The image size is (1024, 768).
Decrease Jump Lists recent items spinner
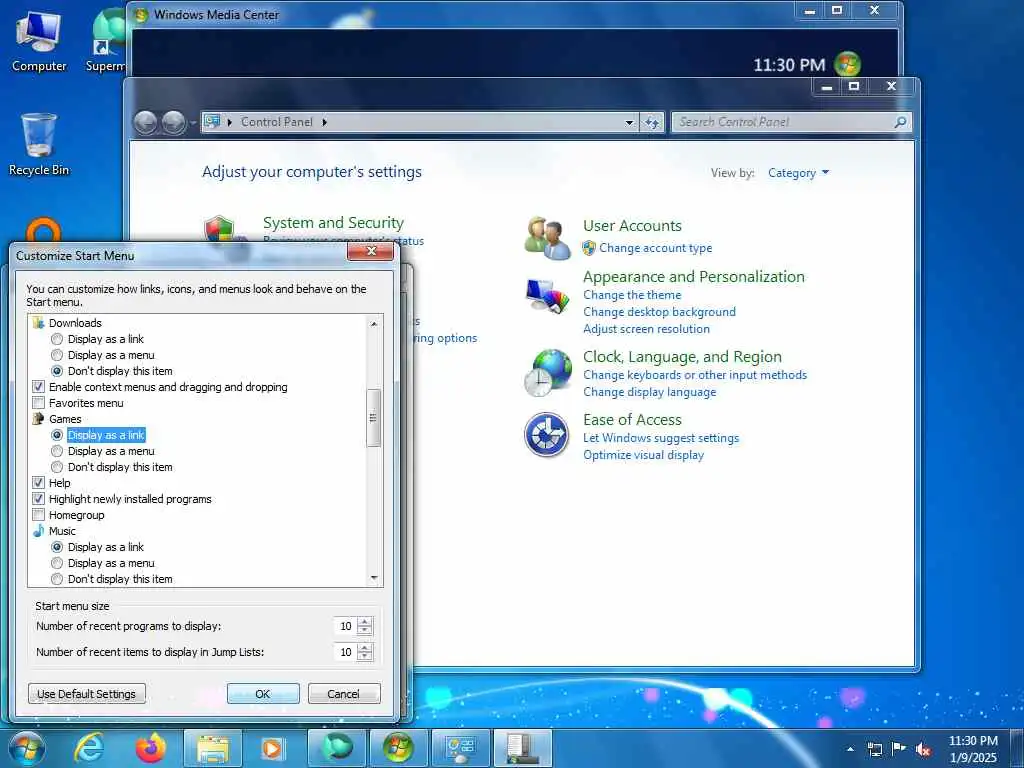(x=365, y=657)
